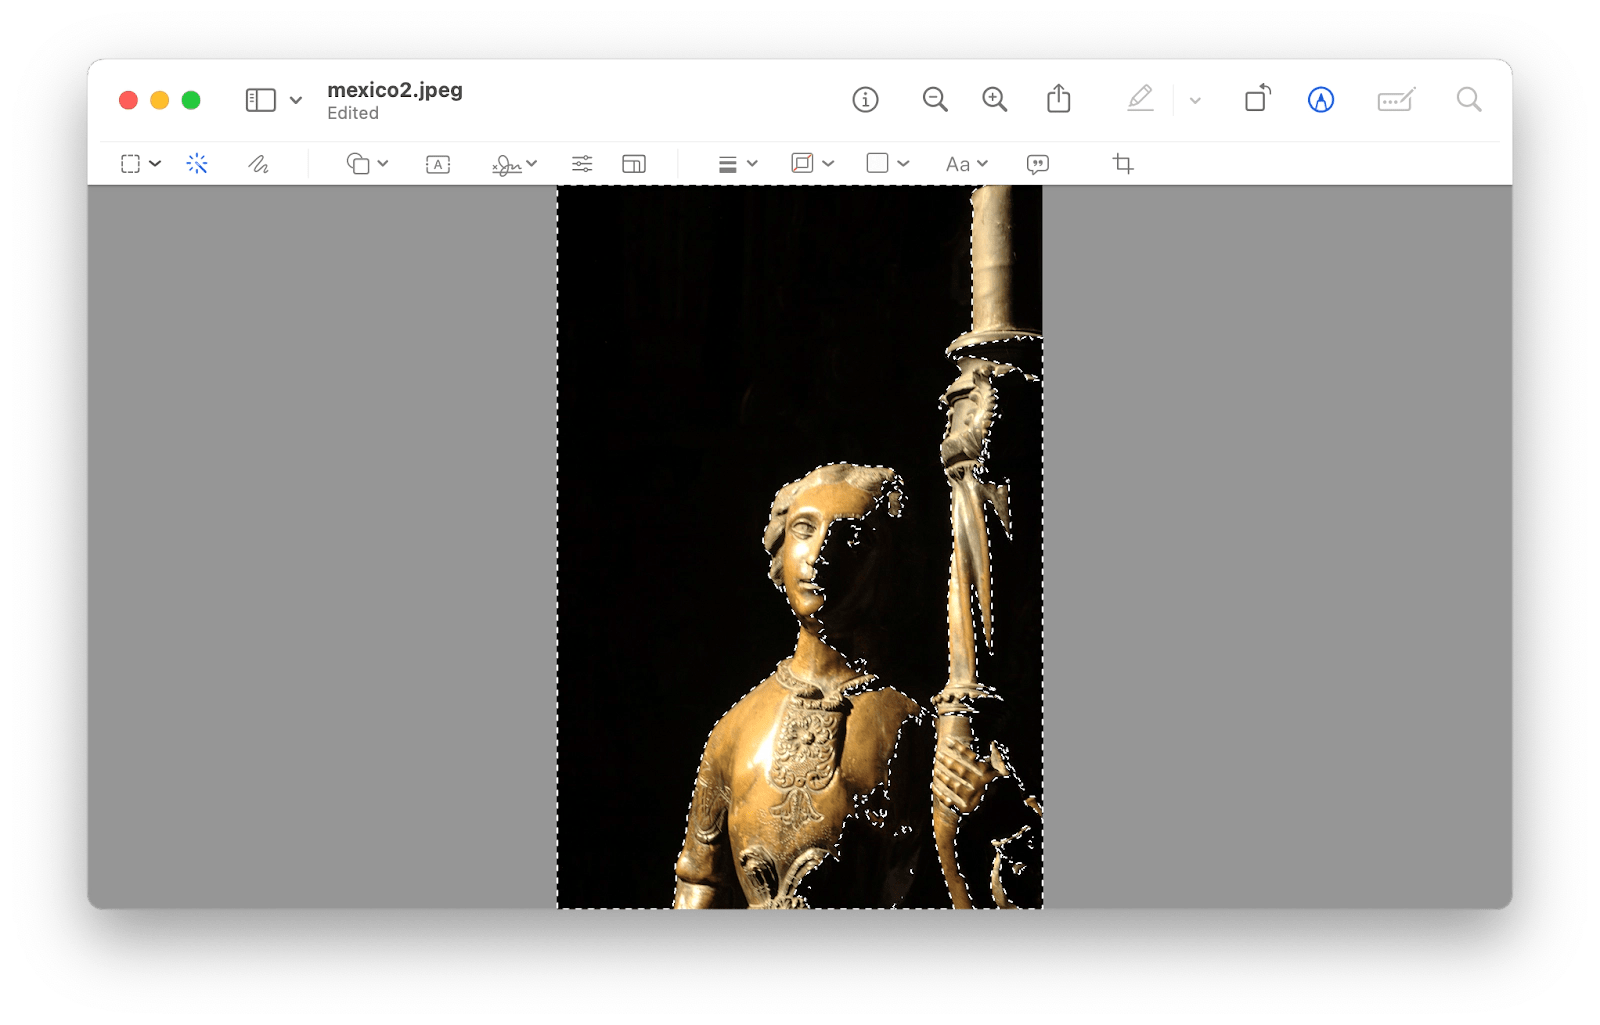The height and width of the screenshot is (1025, 1600).
Task: Zoom out of the image
Action: click(934, 99)
